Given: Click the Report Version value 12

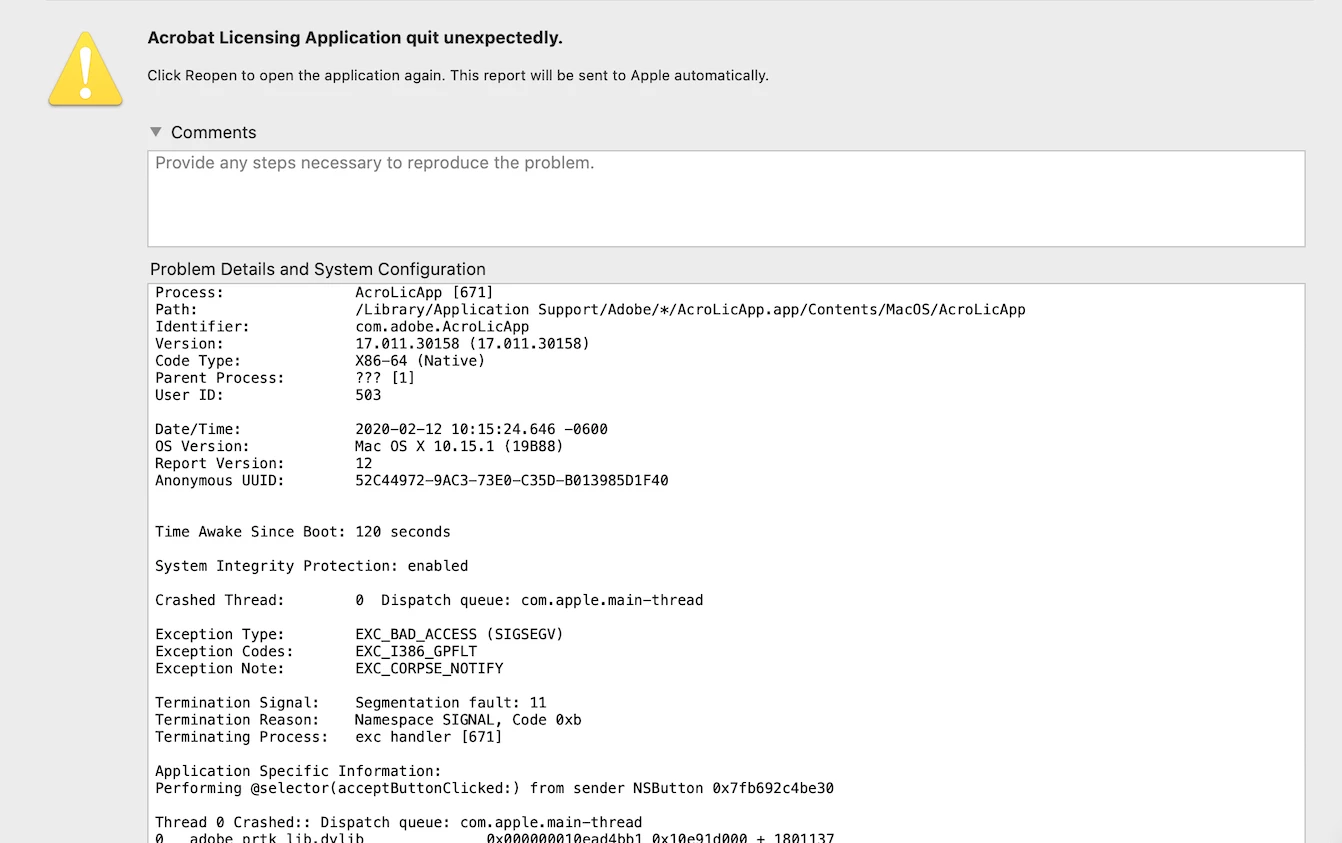Looking at the screenshot, I should click(x=364, y=463).
